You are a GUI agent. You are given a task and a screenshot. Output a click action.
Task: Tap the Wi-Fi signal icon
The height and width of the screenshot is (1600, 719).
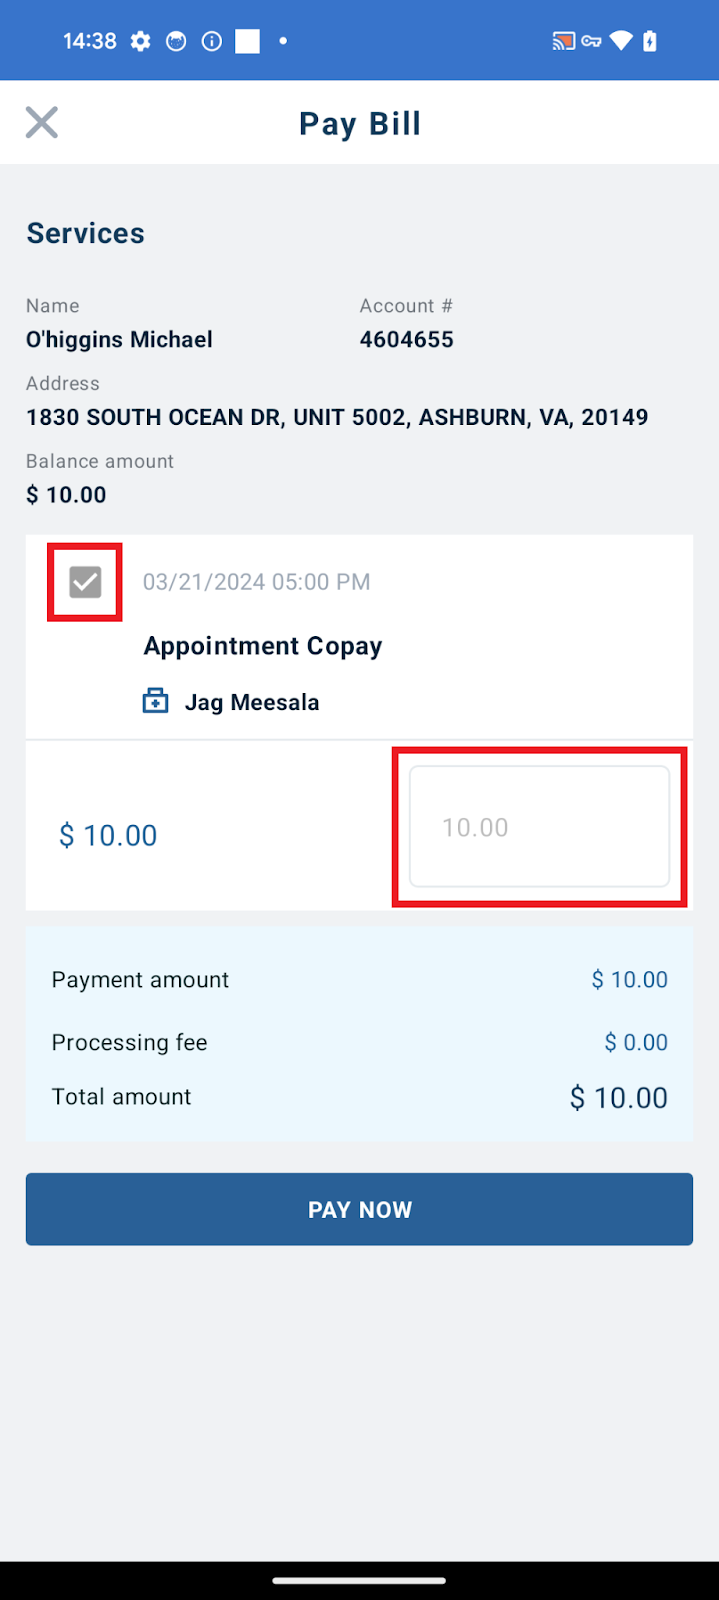pos(621,41)
